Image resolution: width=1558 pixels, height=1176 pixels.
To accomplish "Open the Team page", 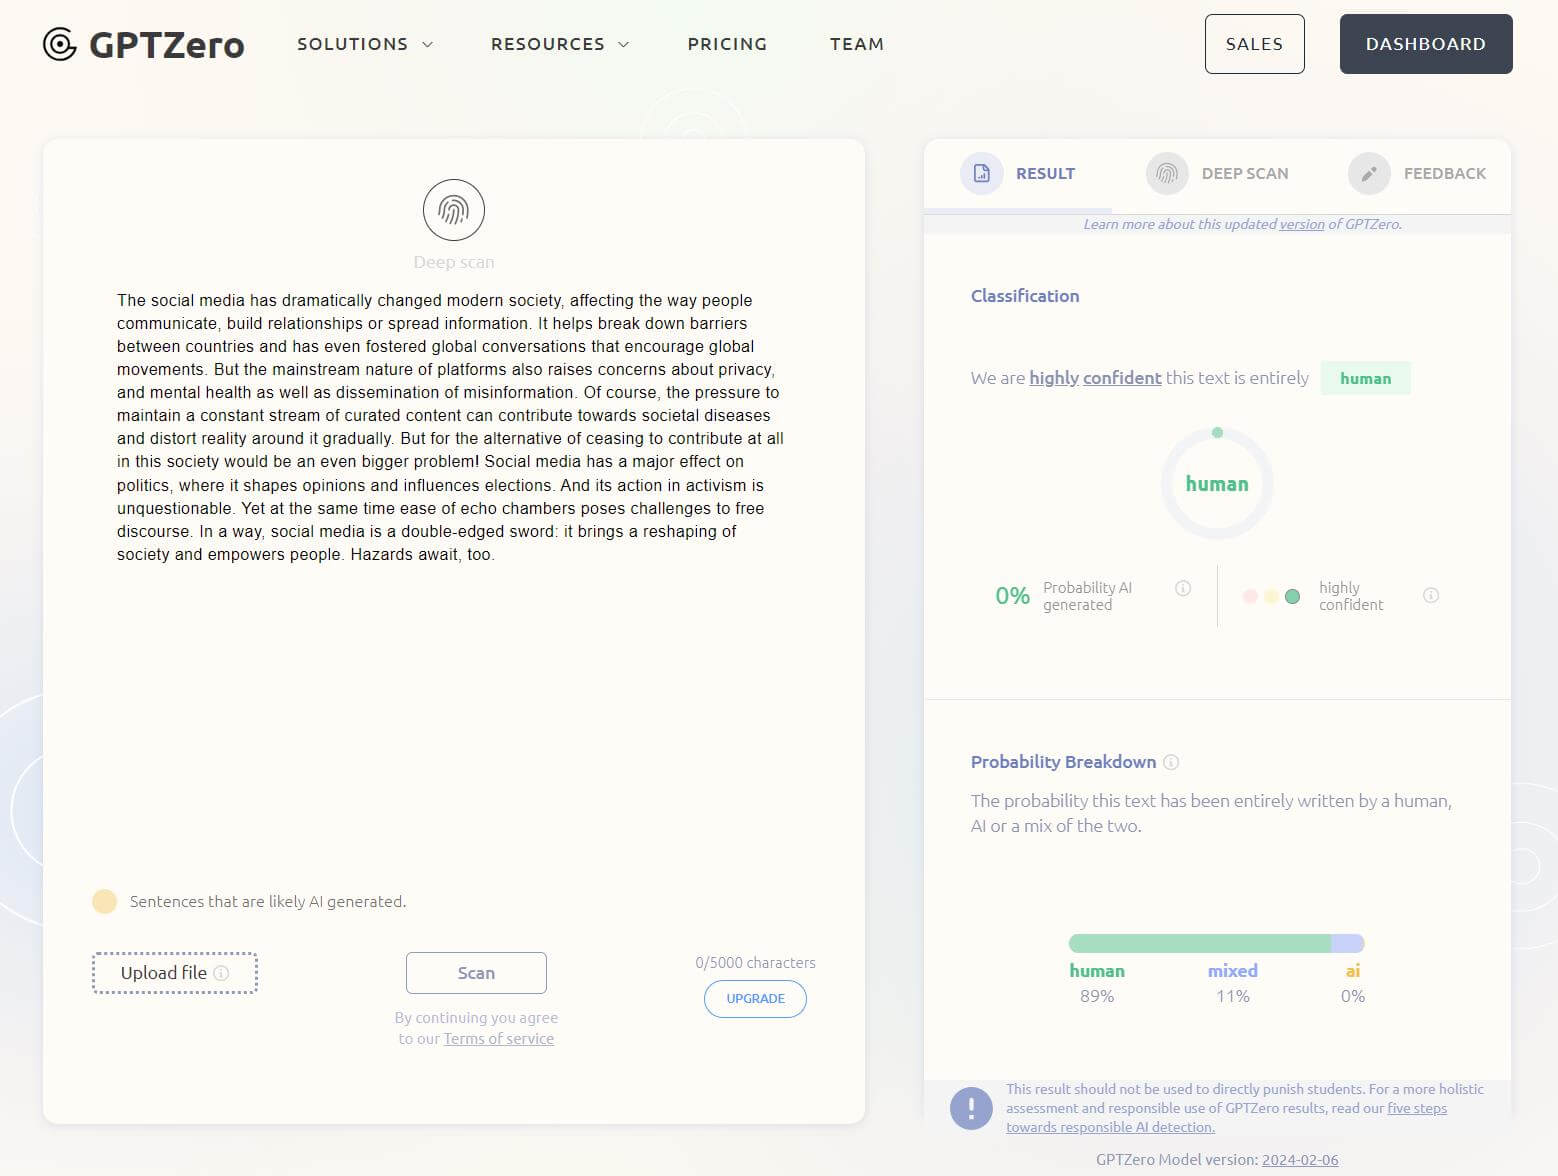I will pos(857,44).
